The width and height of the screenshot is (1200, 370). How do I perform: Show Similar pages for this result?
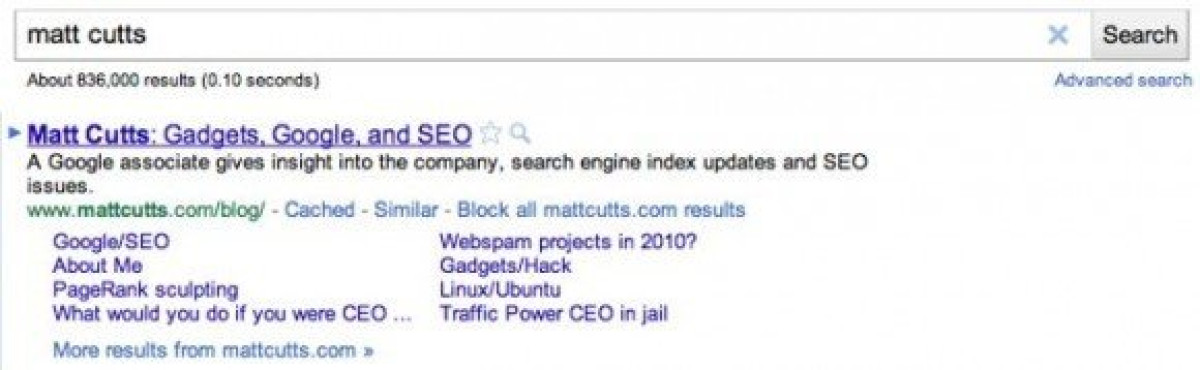point(406,210)
